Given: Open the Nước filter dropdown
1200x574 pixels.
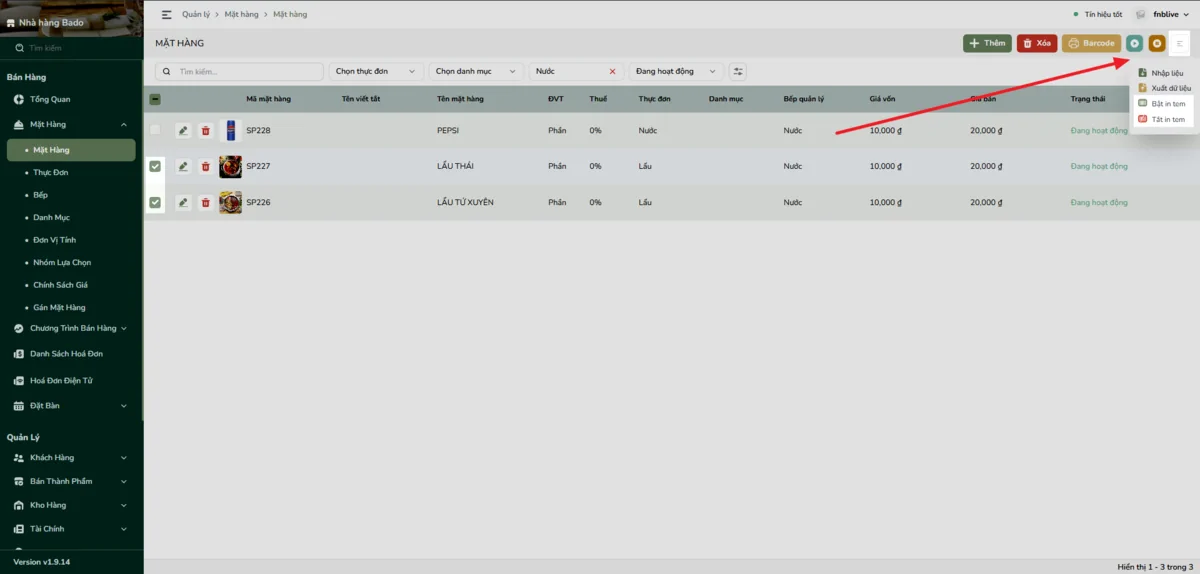Looking at the screenshot, I should click(576, 71).
